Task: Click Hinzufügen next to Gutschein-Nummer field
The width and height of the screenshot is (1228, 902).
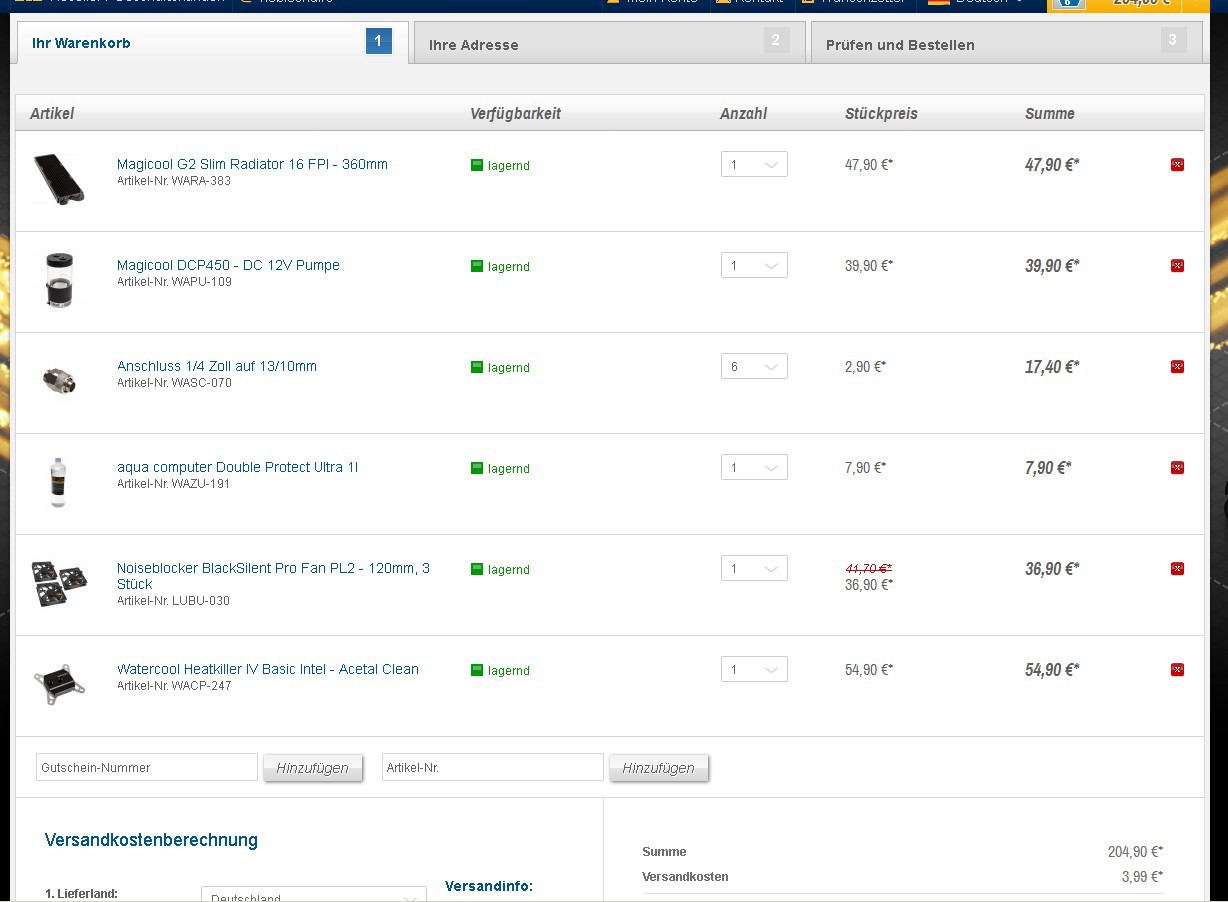Action: coord(313,768)
